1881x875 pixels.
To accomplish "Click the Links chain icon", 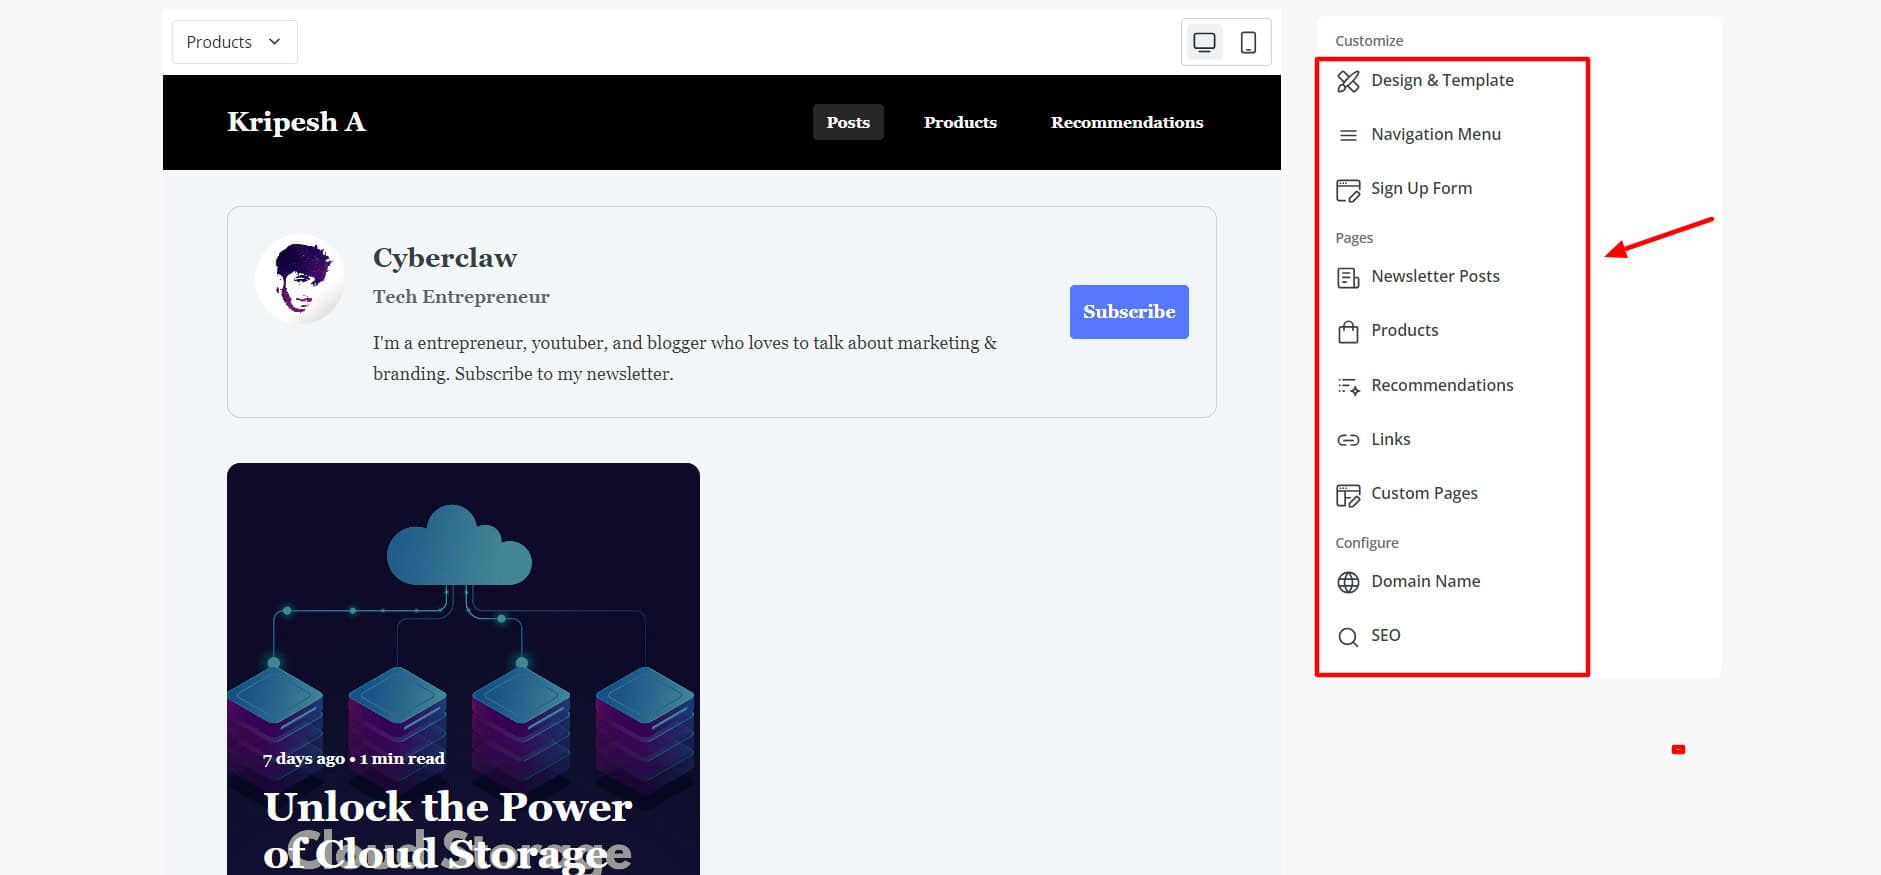I will [1348, 440].
